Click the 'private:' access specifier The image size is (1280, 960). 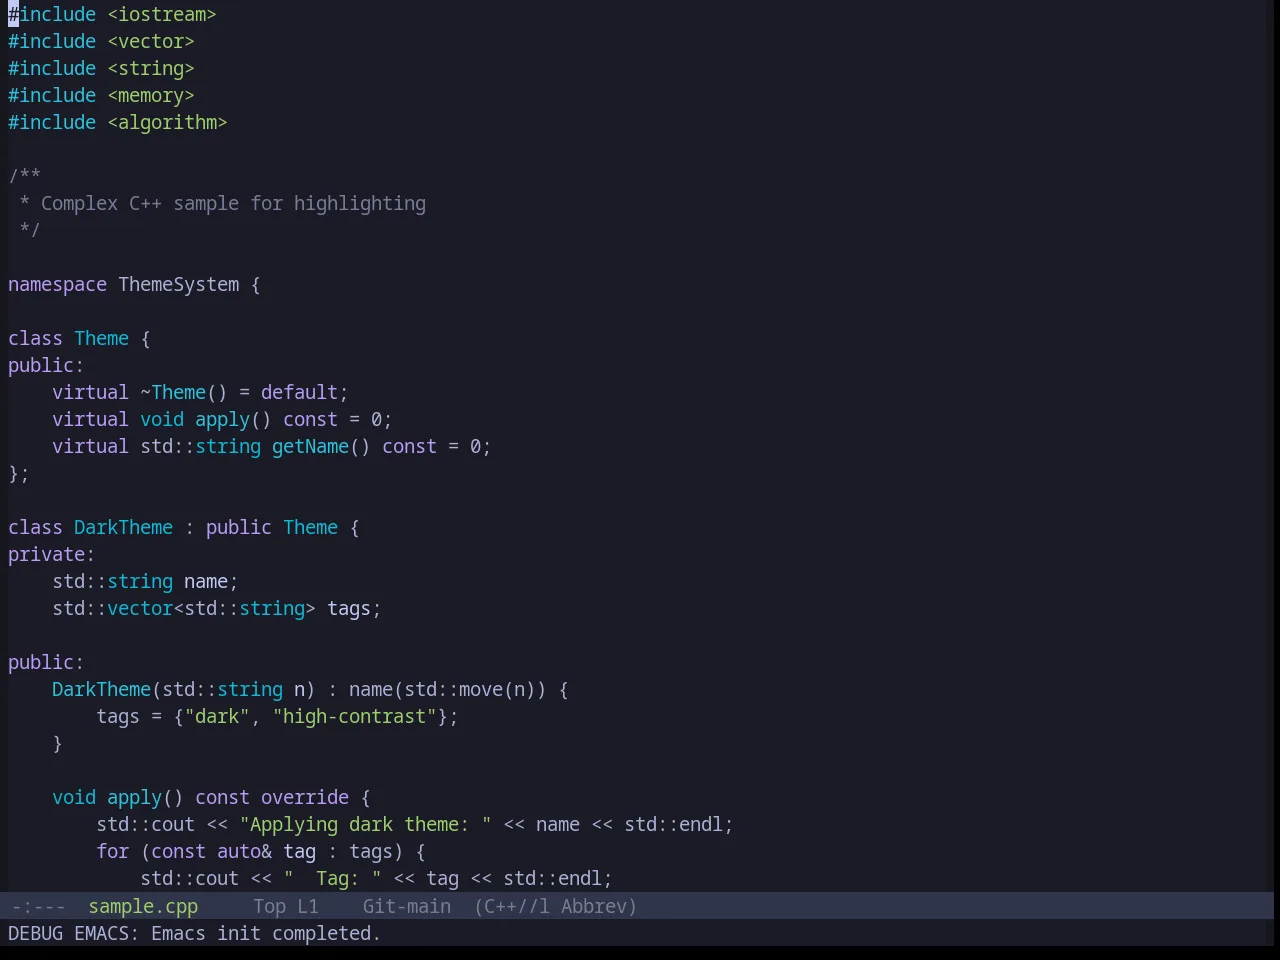pyautogui.click(x=52, y=554)
